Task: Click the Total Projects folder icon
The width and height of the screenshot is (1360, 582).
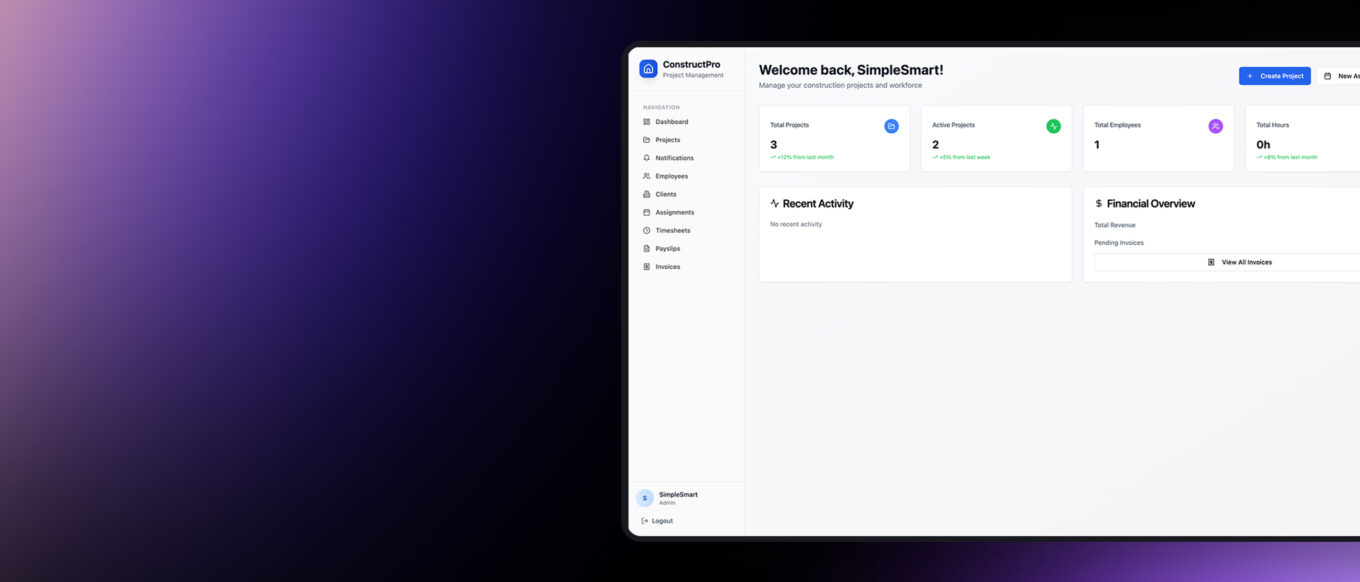Action: [891, 126]
